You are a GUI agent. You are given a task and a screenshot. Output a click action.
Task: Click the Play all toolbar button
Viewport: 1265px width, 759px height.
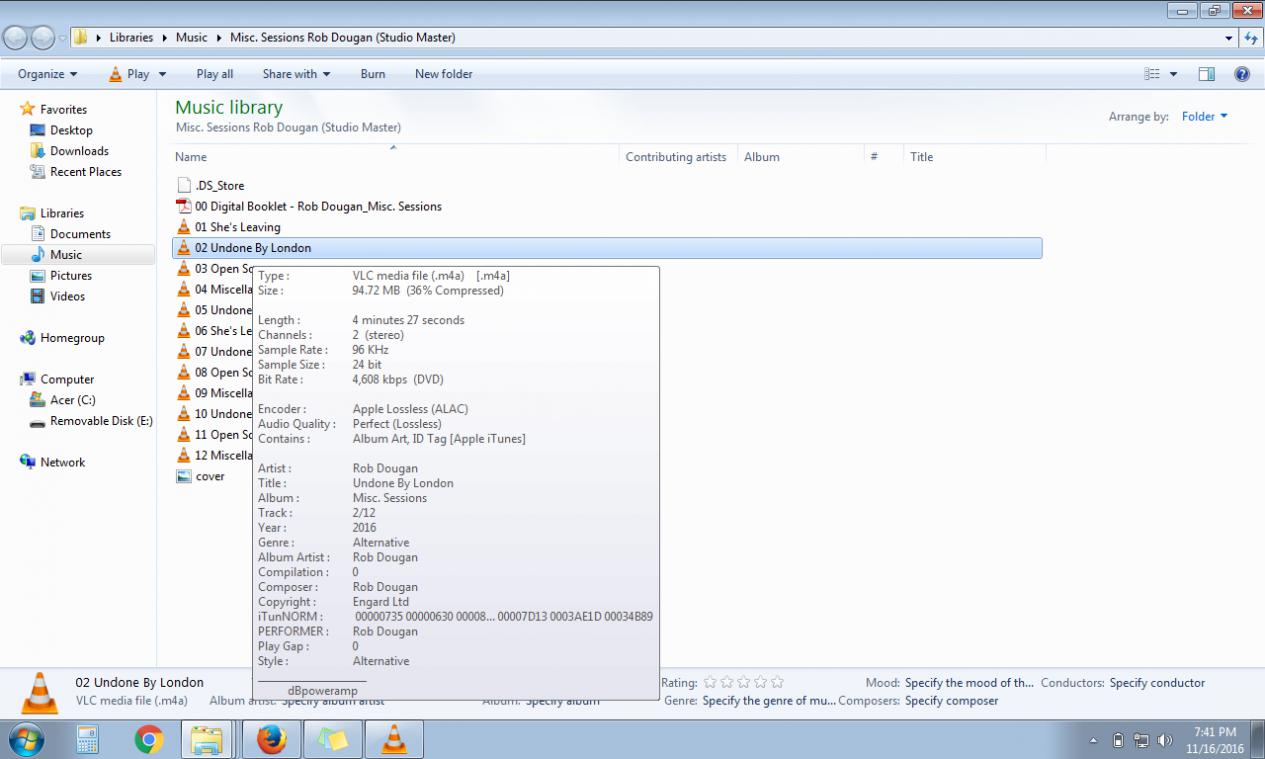click(x=215, y=74)
